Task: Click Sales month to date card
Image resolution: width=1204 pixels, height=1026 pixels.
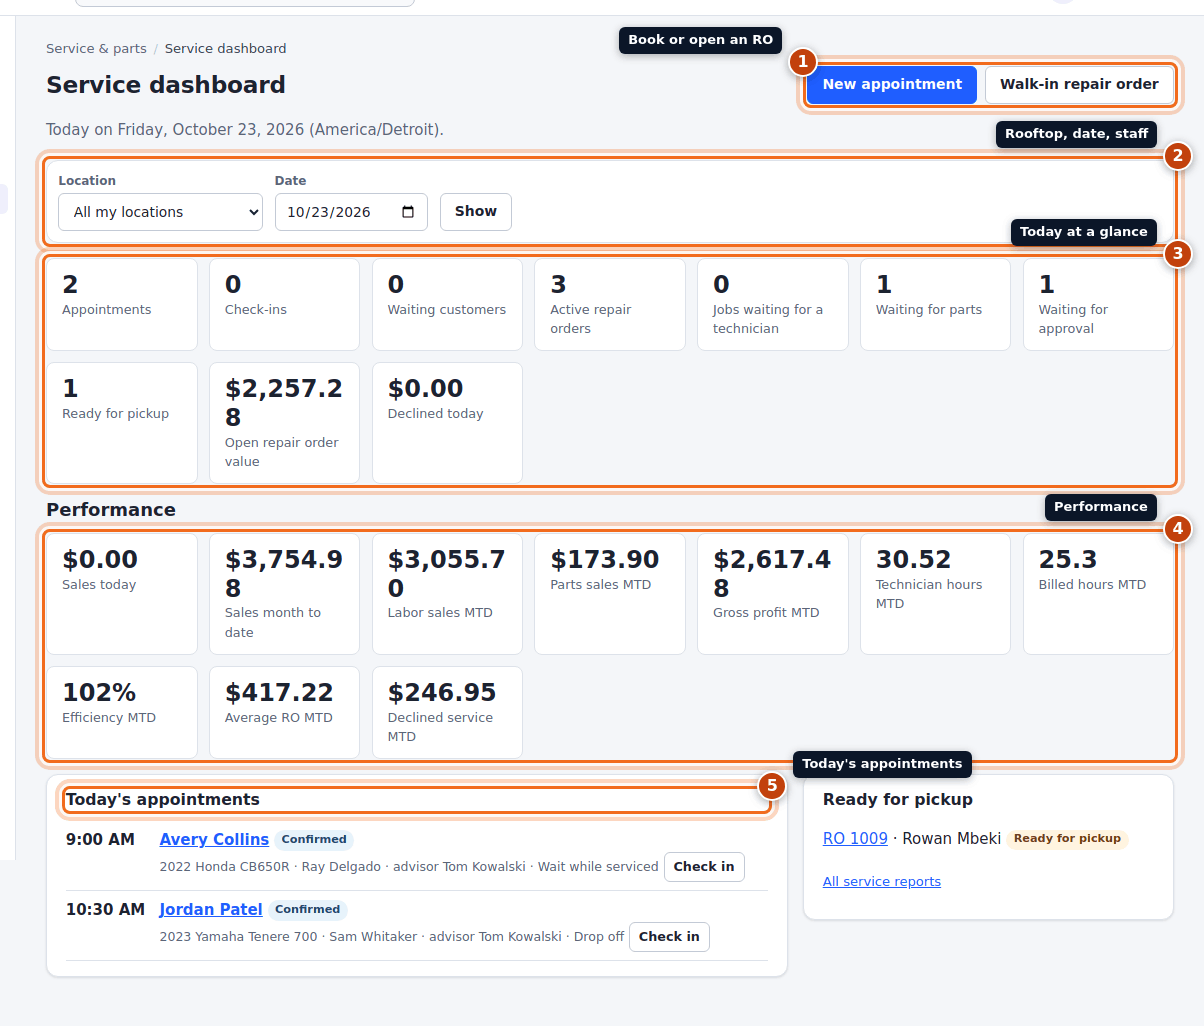Action: click(284, 594)
